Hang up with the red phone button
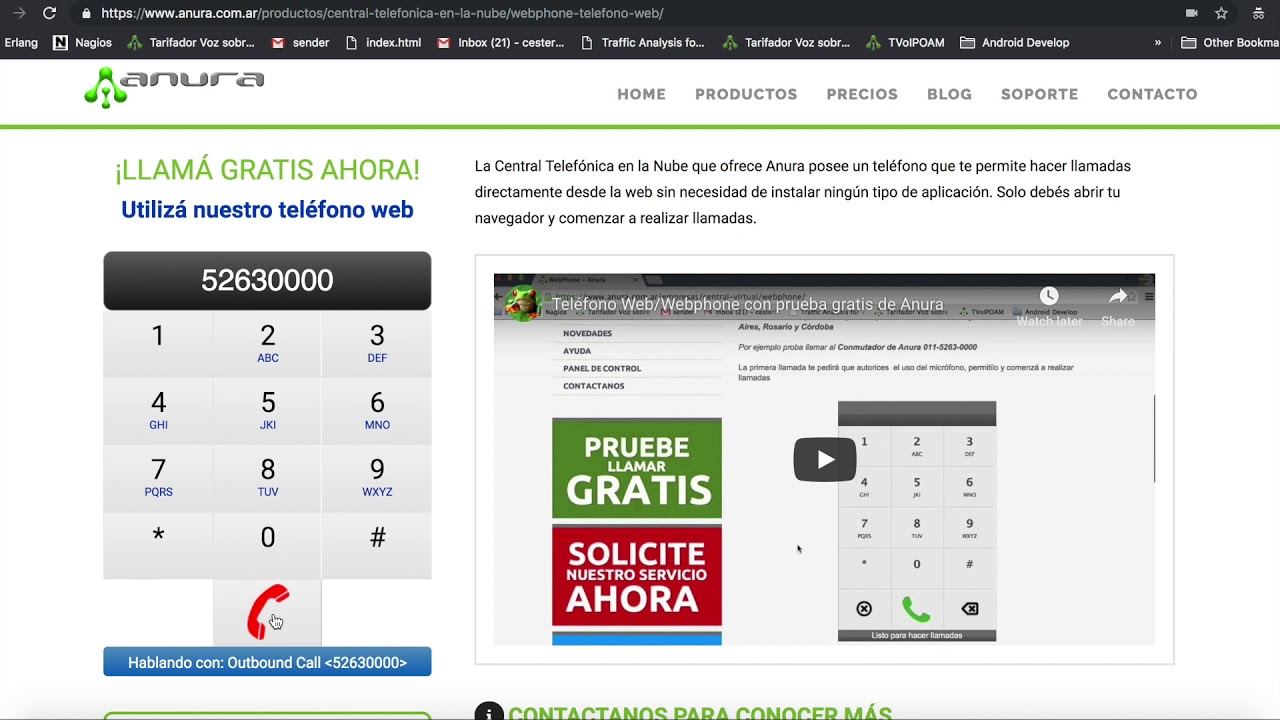Screen dimensions: 1280x720 (x=267, y=612)
